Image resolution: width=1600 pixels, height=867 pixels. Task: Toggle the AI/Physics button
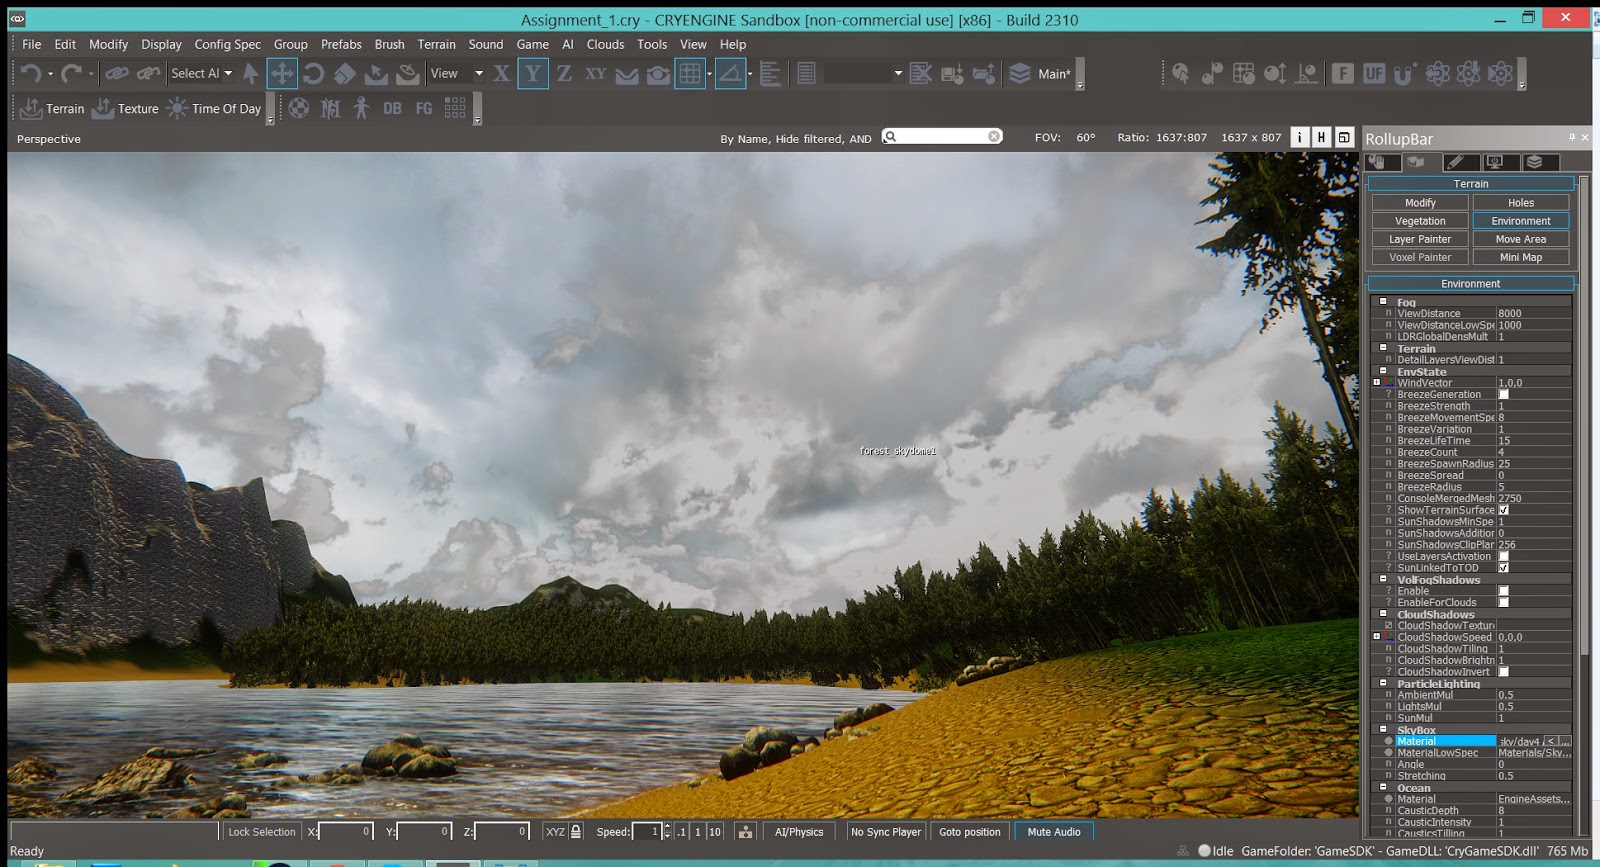click(799, 832)
